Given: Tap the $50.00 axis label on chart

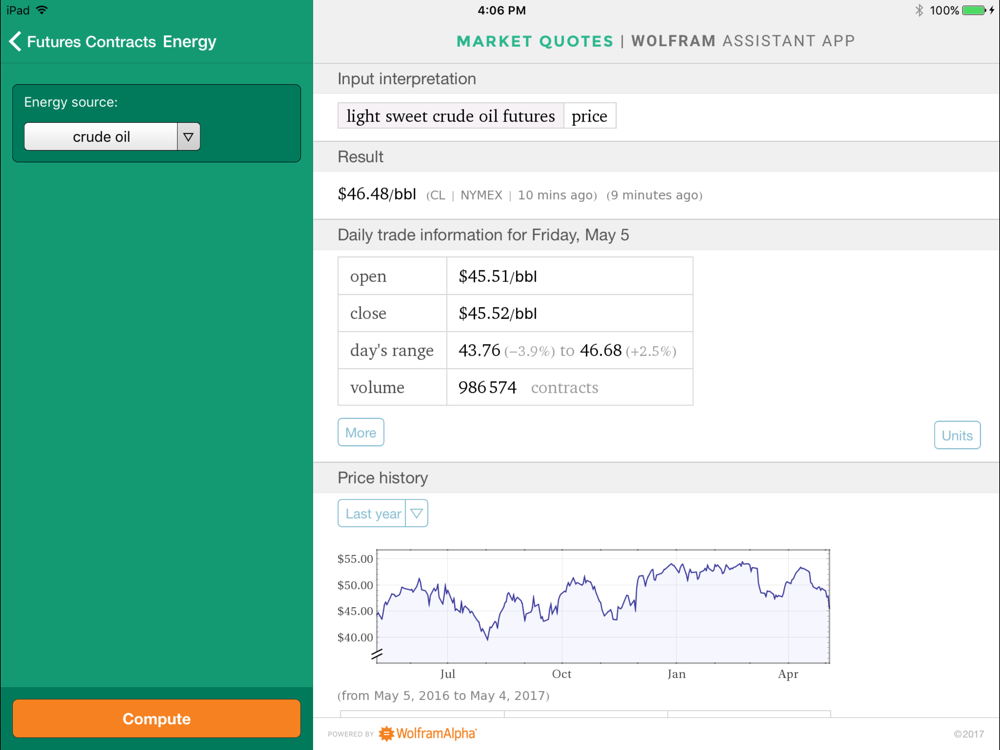Looking at the screenshot, I should pos(355,585).
